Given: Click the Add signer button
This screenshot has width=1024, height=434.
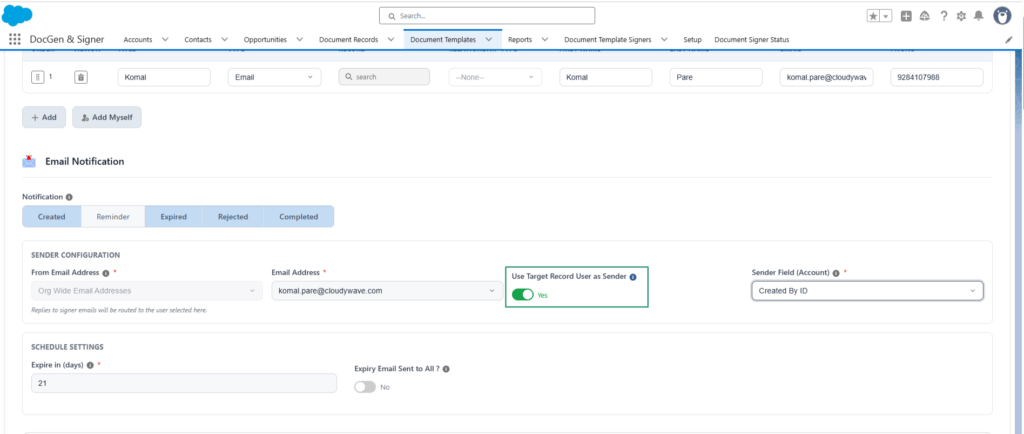Looking at the screenshot, I should [x=44, y=117].
